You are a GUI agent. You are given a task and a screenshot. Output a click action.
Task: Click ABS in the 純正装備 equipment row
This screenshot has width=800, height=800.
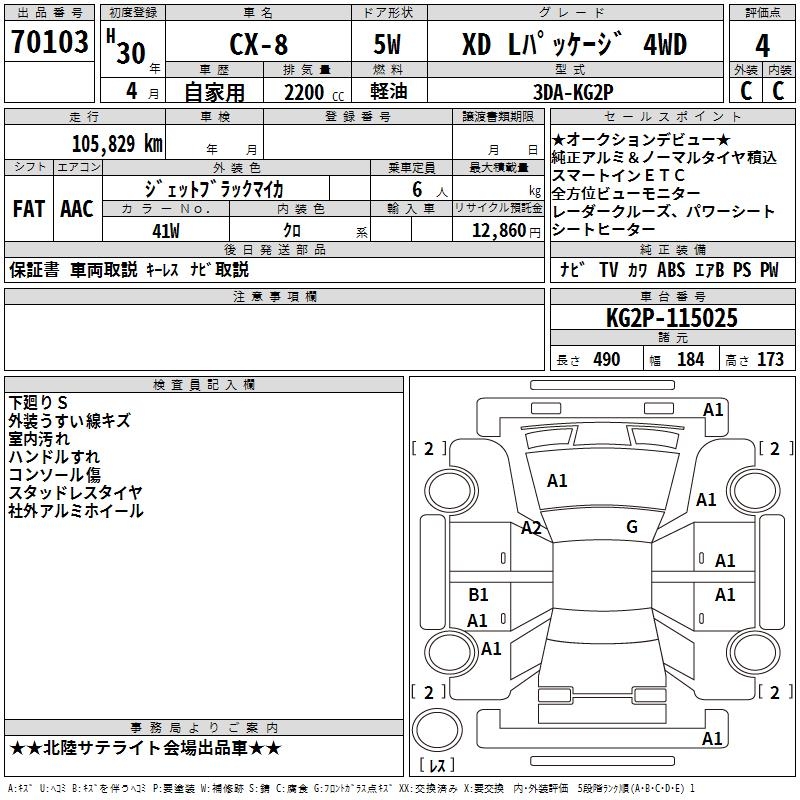(671, 269)
